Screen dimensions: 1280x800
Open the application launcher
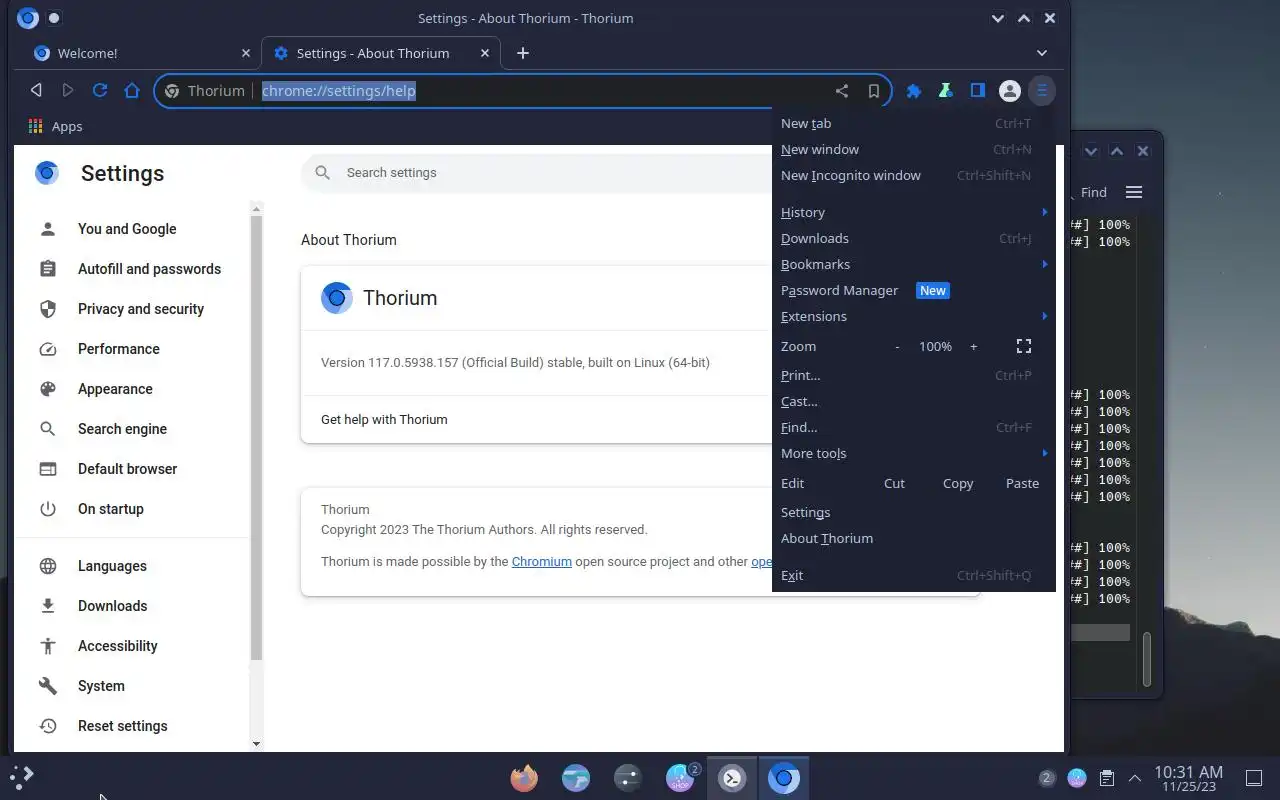coord(22,776)
